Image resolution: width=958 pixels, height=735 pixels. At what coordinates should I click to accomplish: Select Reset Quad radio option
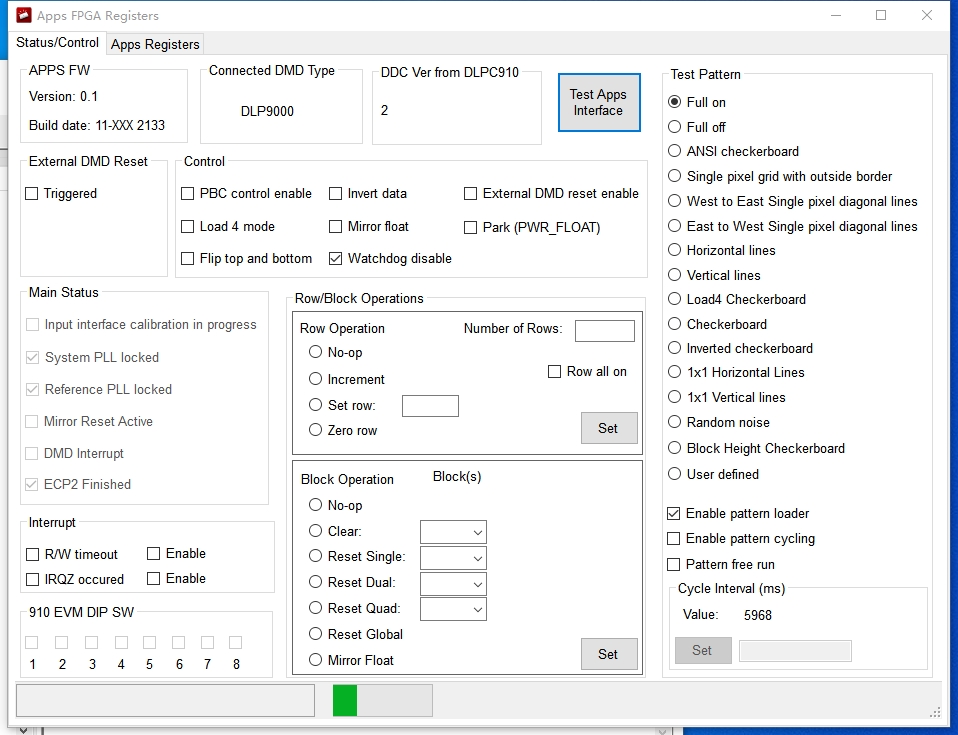pos(315,607)
